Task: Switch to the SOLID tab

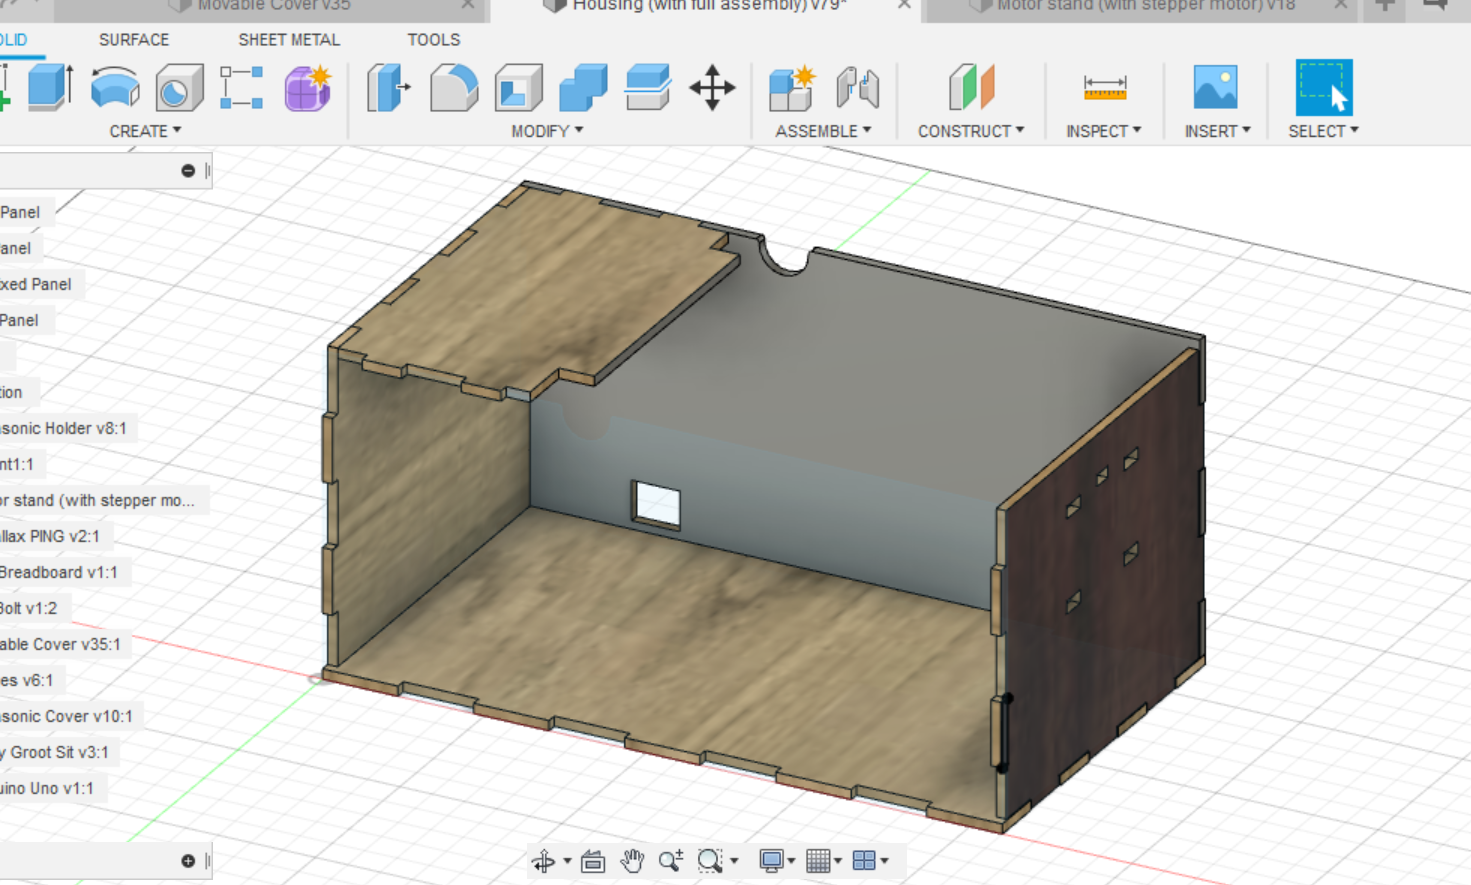Action: pyautogui.click(x=13, y=40)
